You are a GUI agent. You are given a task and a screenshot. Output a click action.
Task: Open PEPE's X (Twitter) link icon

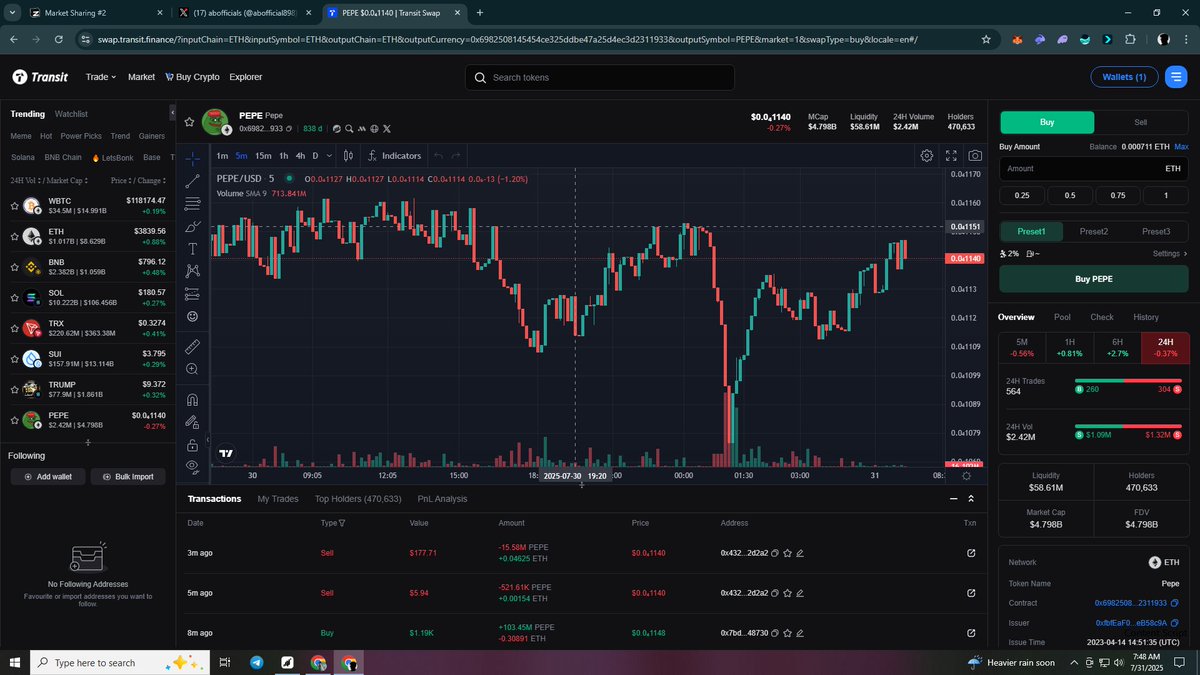[x=387, y=129]
